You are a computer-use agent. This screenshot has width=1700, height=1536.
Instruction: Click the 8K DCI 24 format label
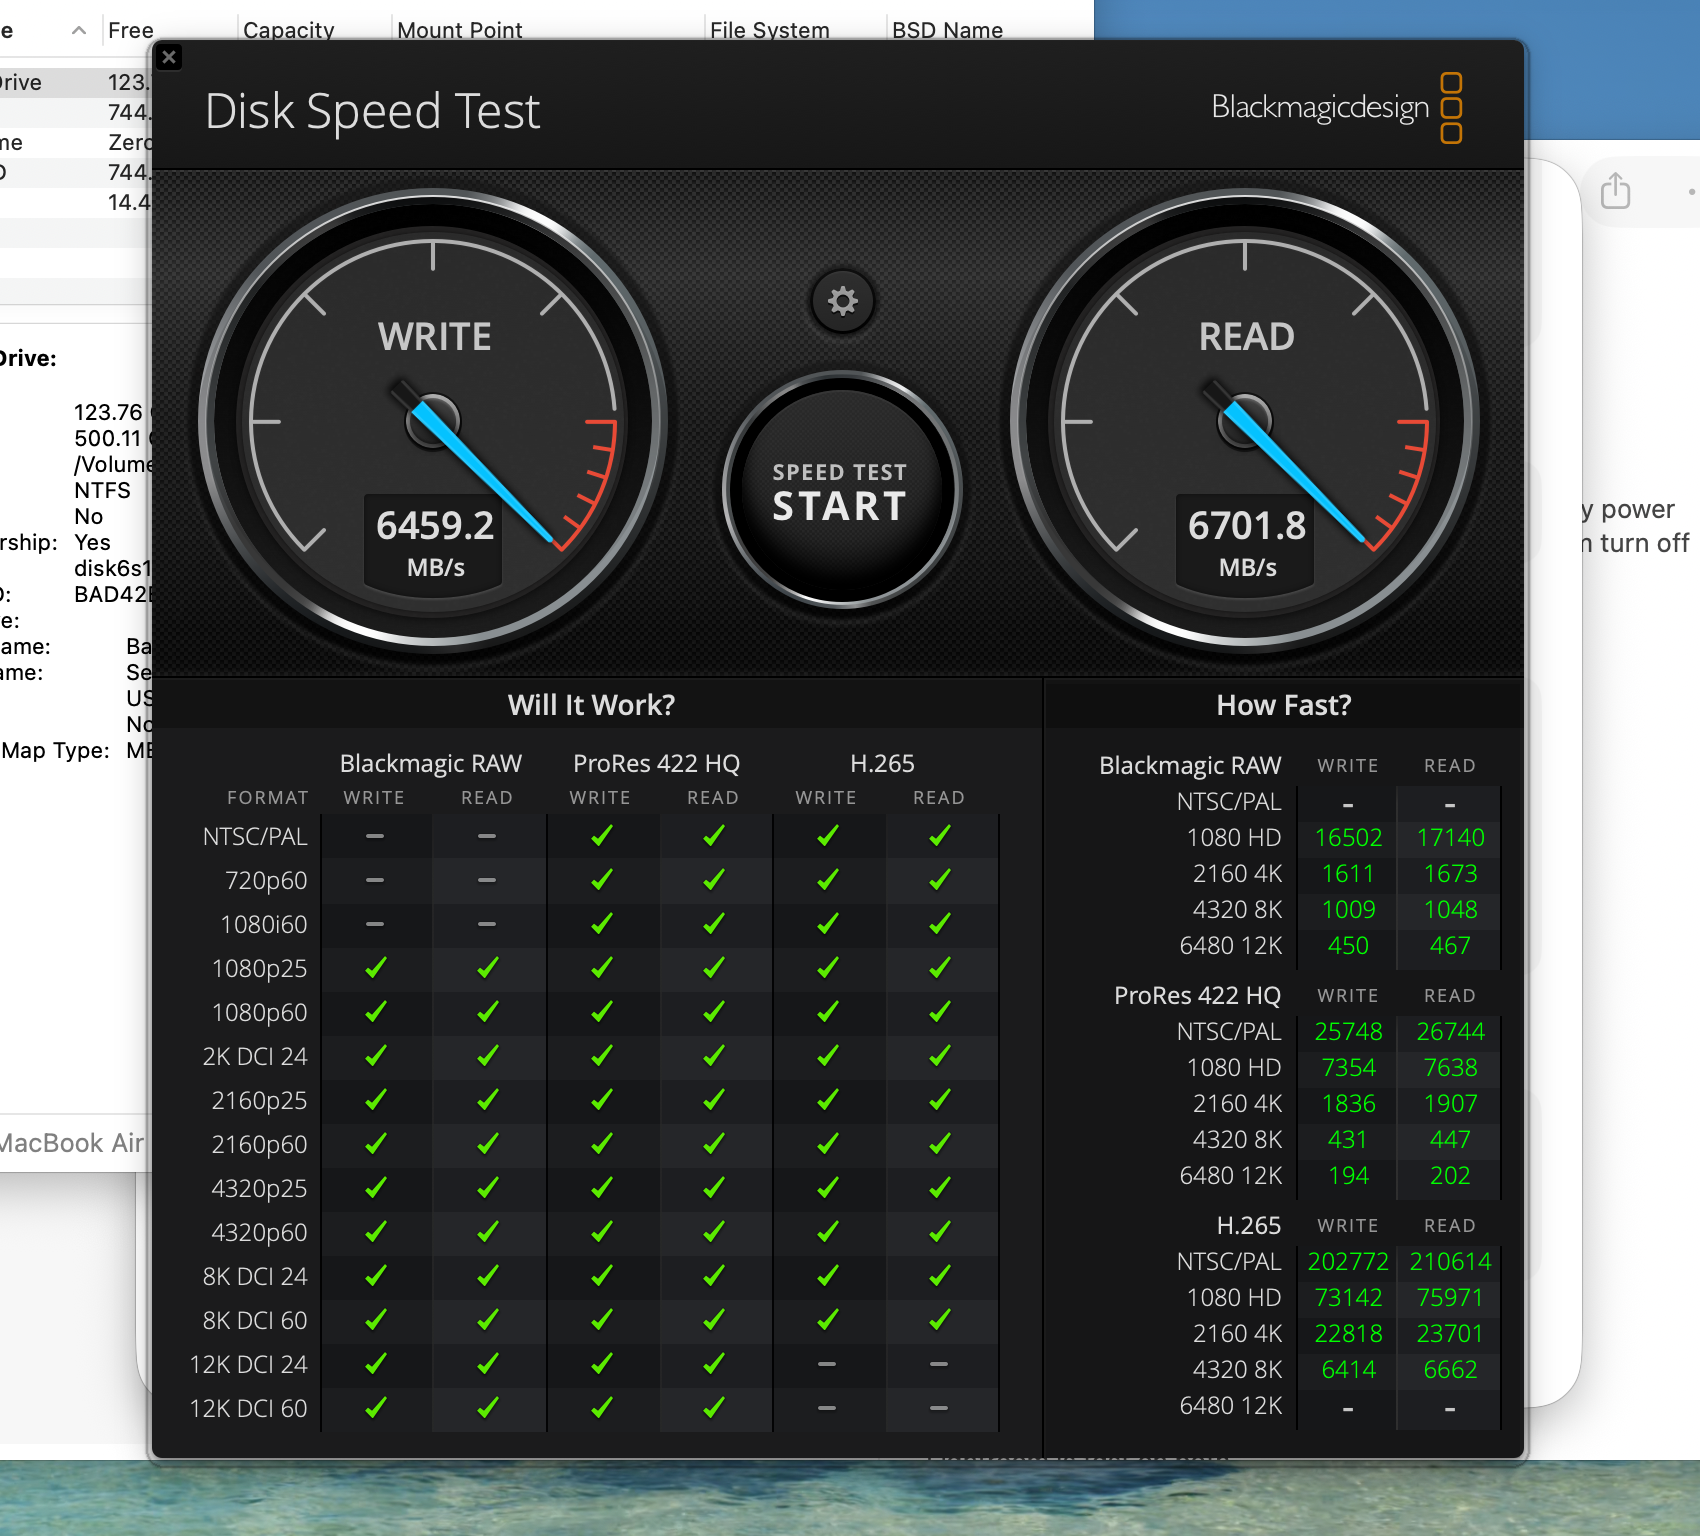[255, 1276]
